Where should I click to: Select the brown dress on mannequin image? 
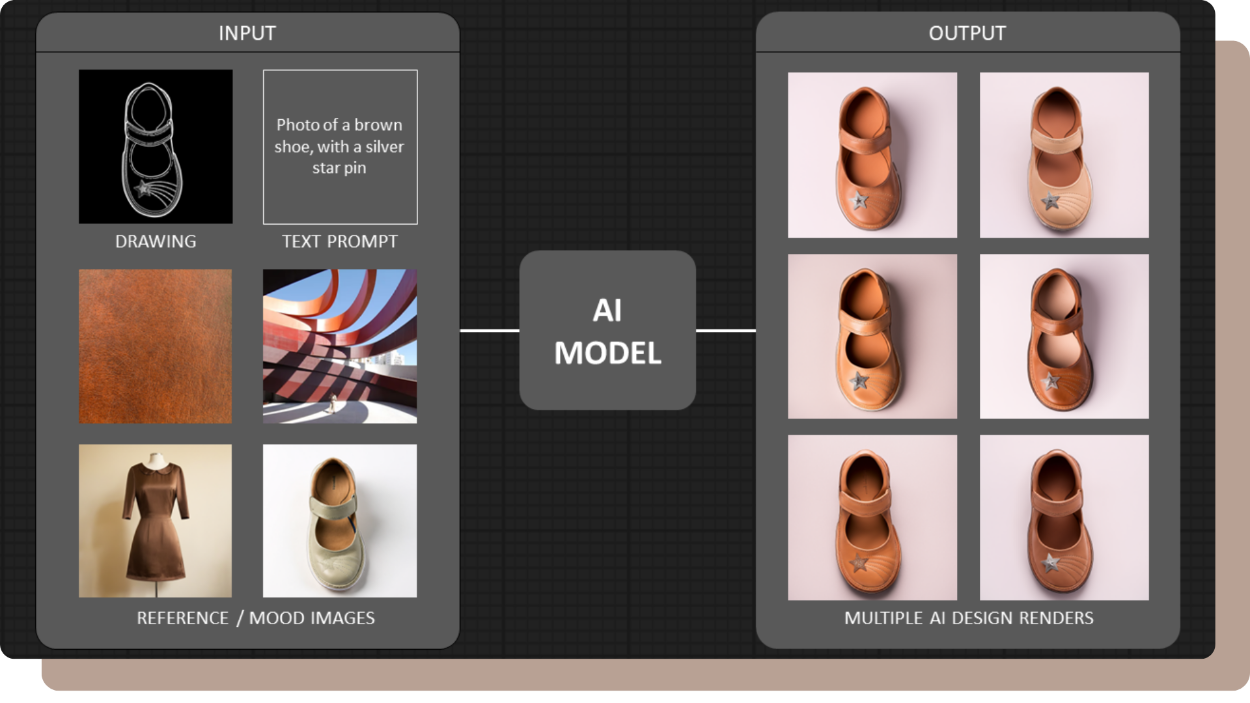point(156,521)
